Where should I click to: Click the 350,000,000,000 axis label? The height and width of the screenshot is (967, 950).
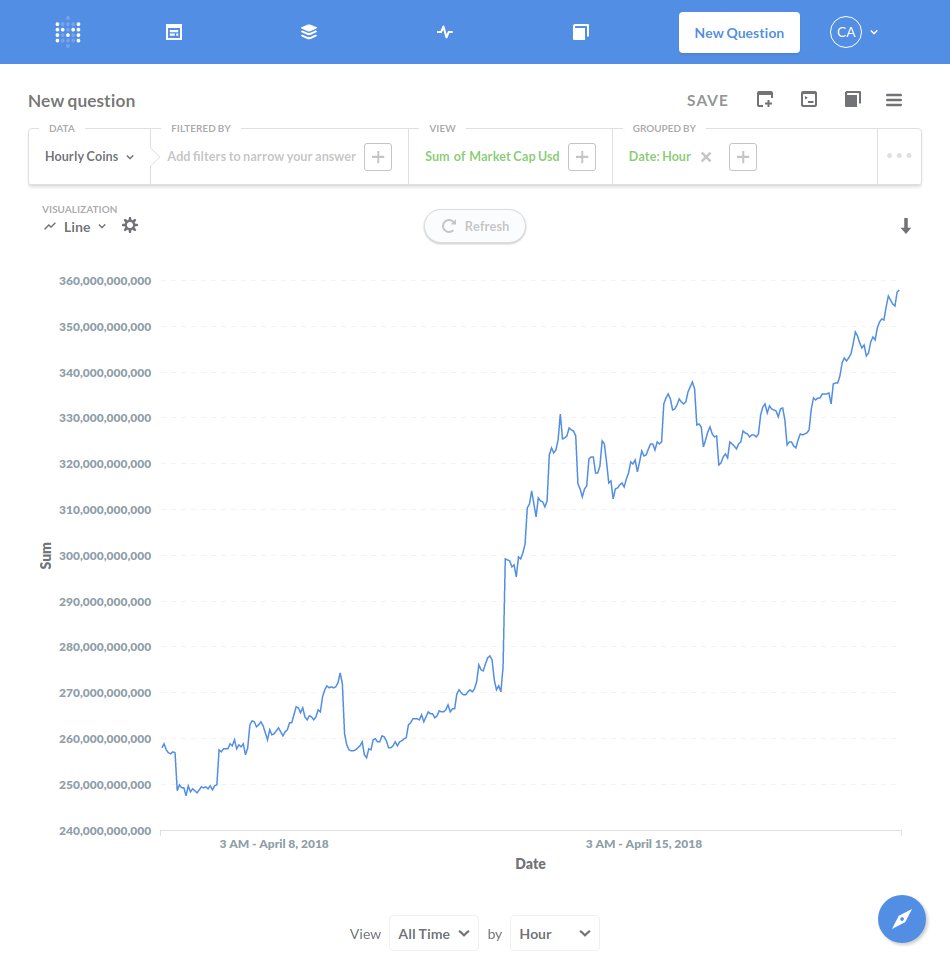pyautogui.click(x=105, y=327)
